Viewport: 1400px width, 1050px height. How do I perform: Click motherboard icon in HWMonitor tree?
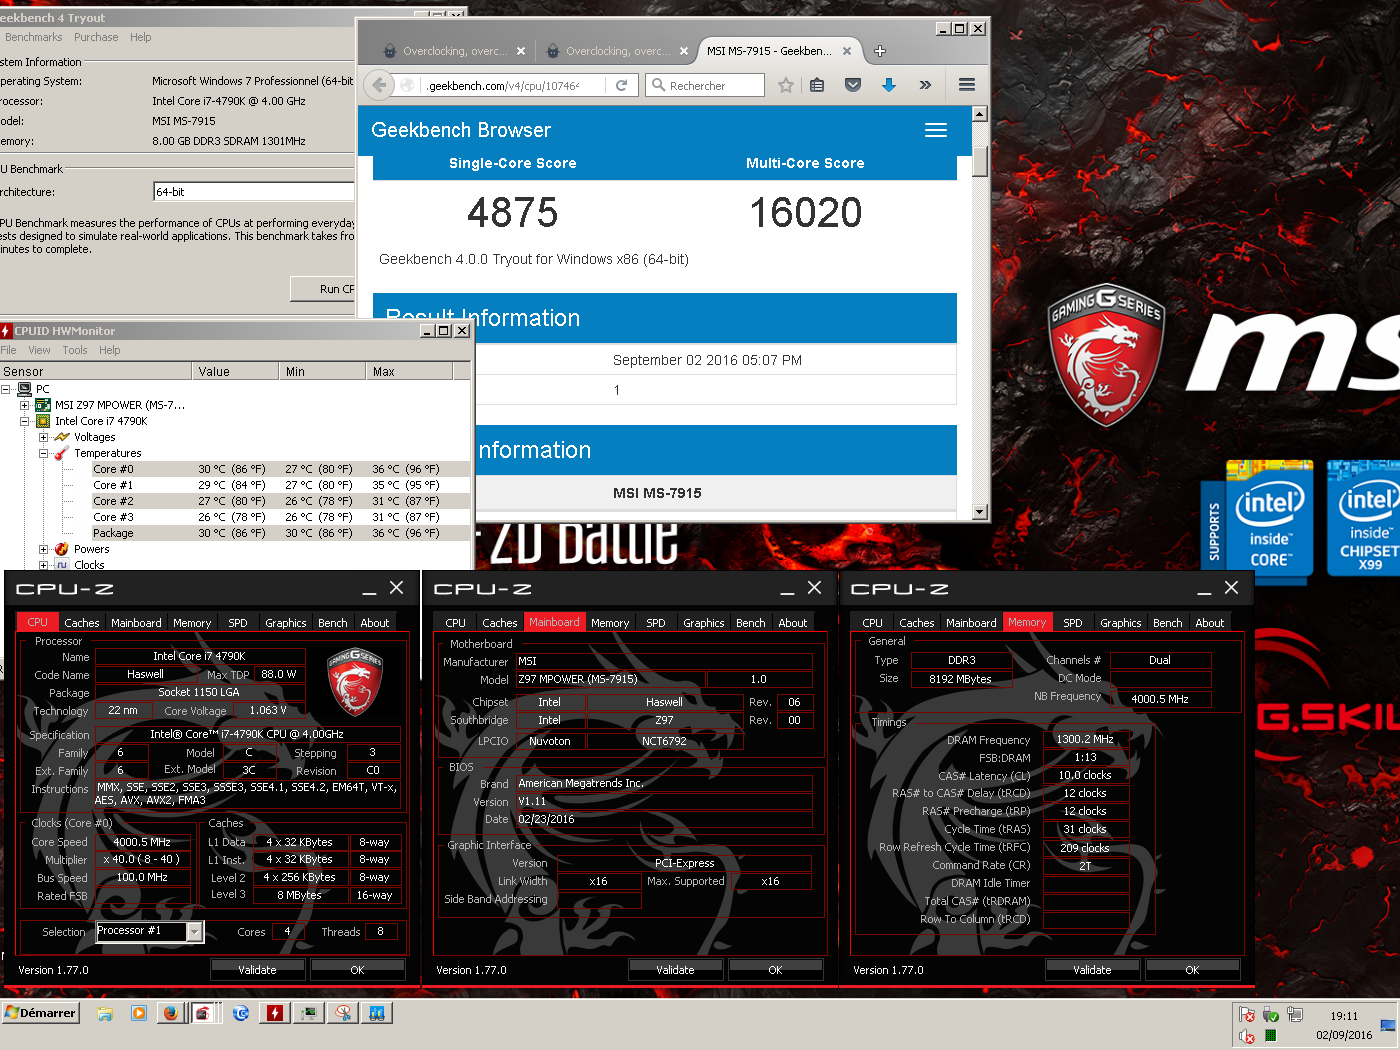(x=43, y=405)
